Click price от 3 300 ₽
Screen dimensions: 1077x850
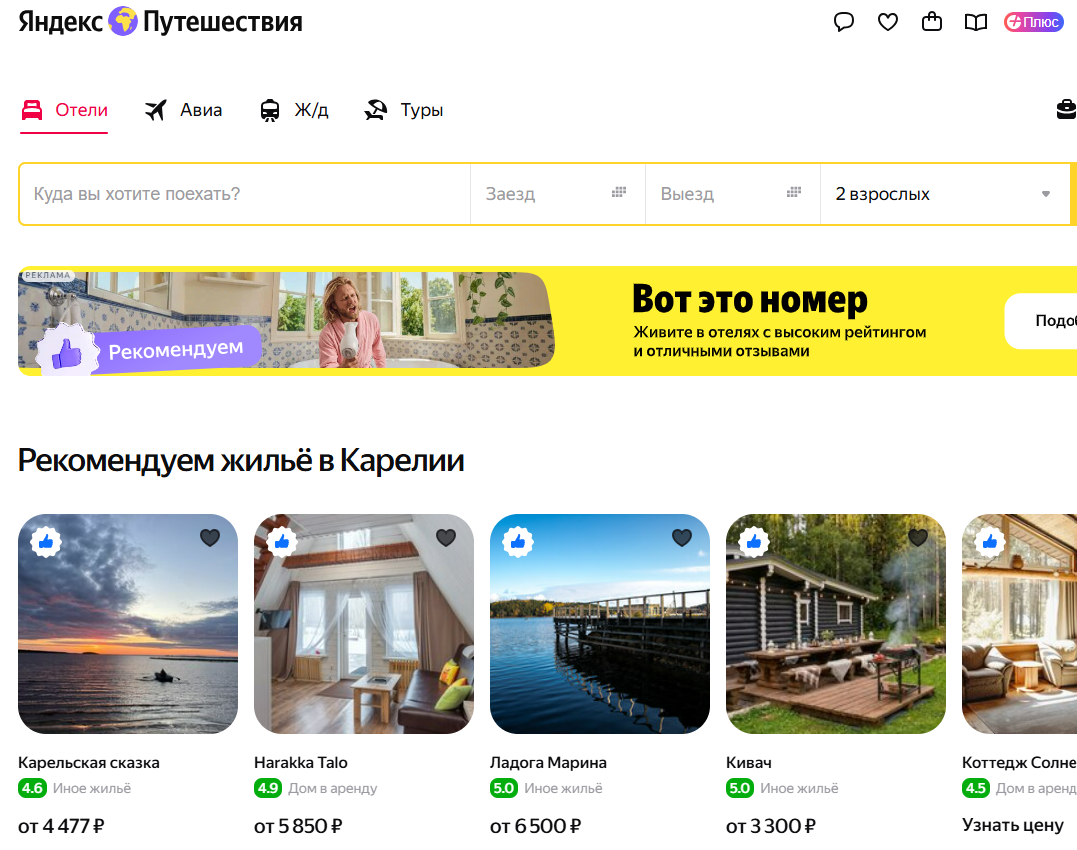pyautogui.click(x=771, y=826)
